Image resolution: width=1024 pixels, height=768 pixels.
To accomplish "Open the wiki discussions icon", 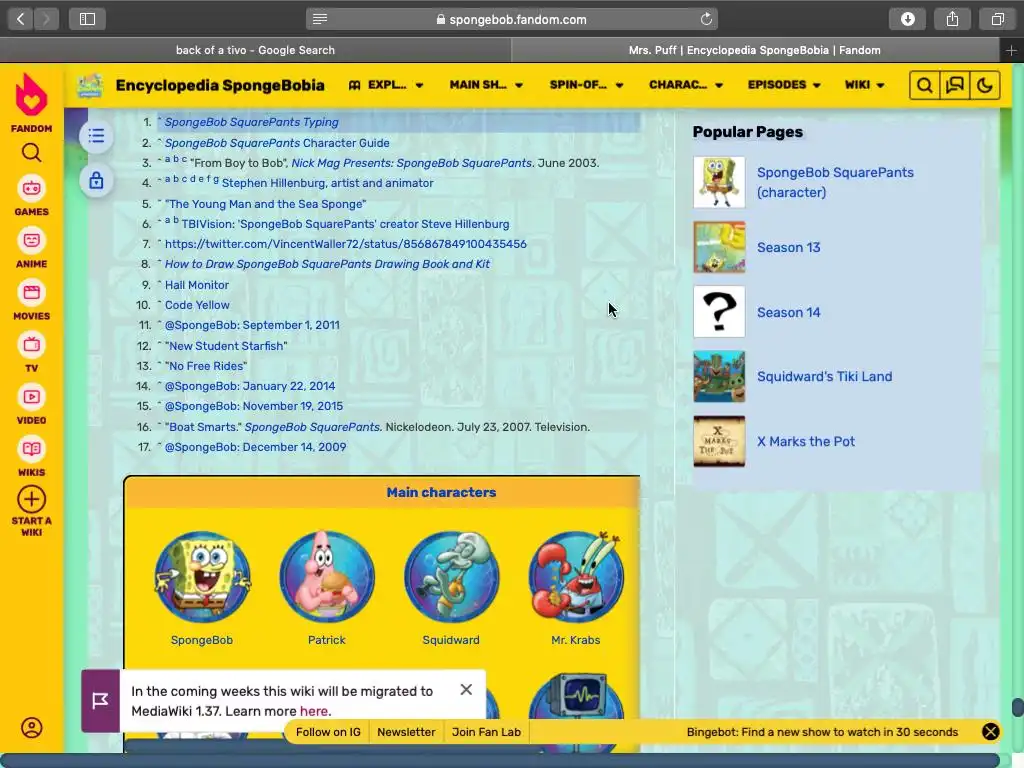I will [955, 86].
